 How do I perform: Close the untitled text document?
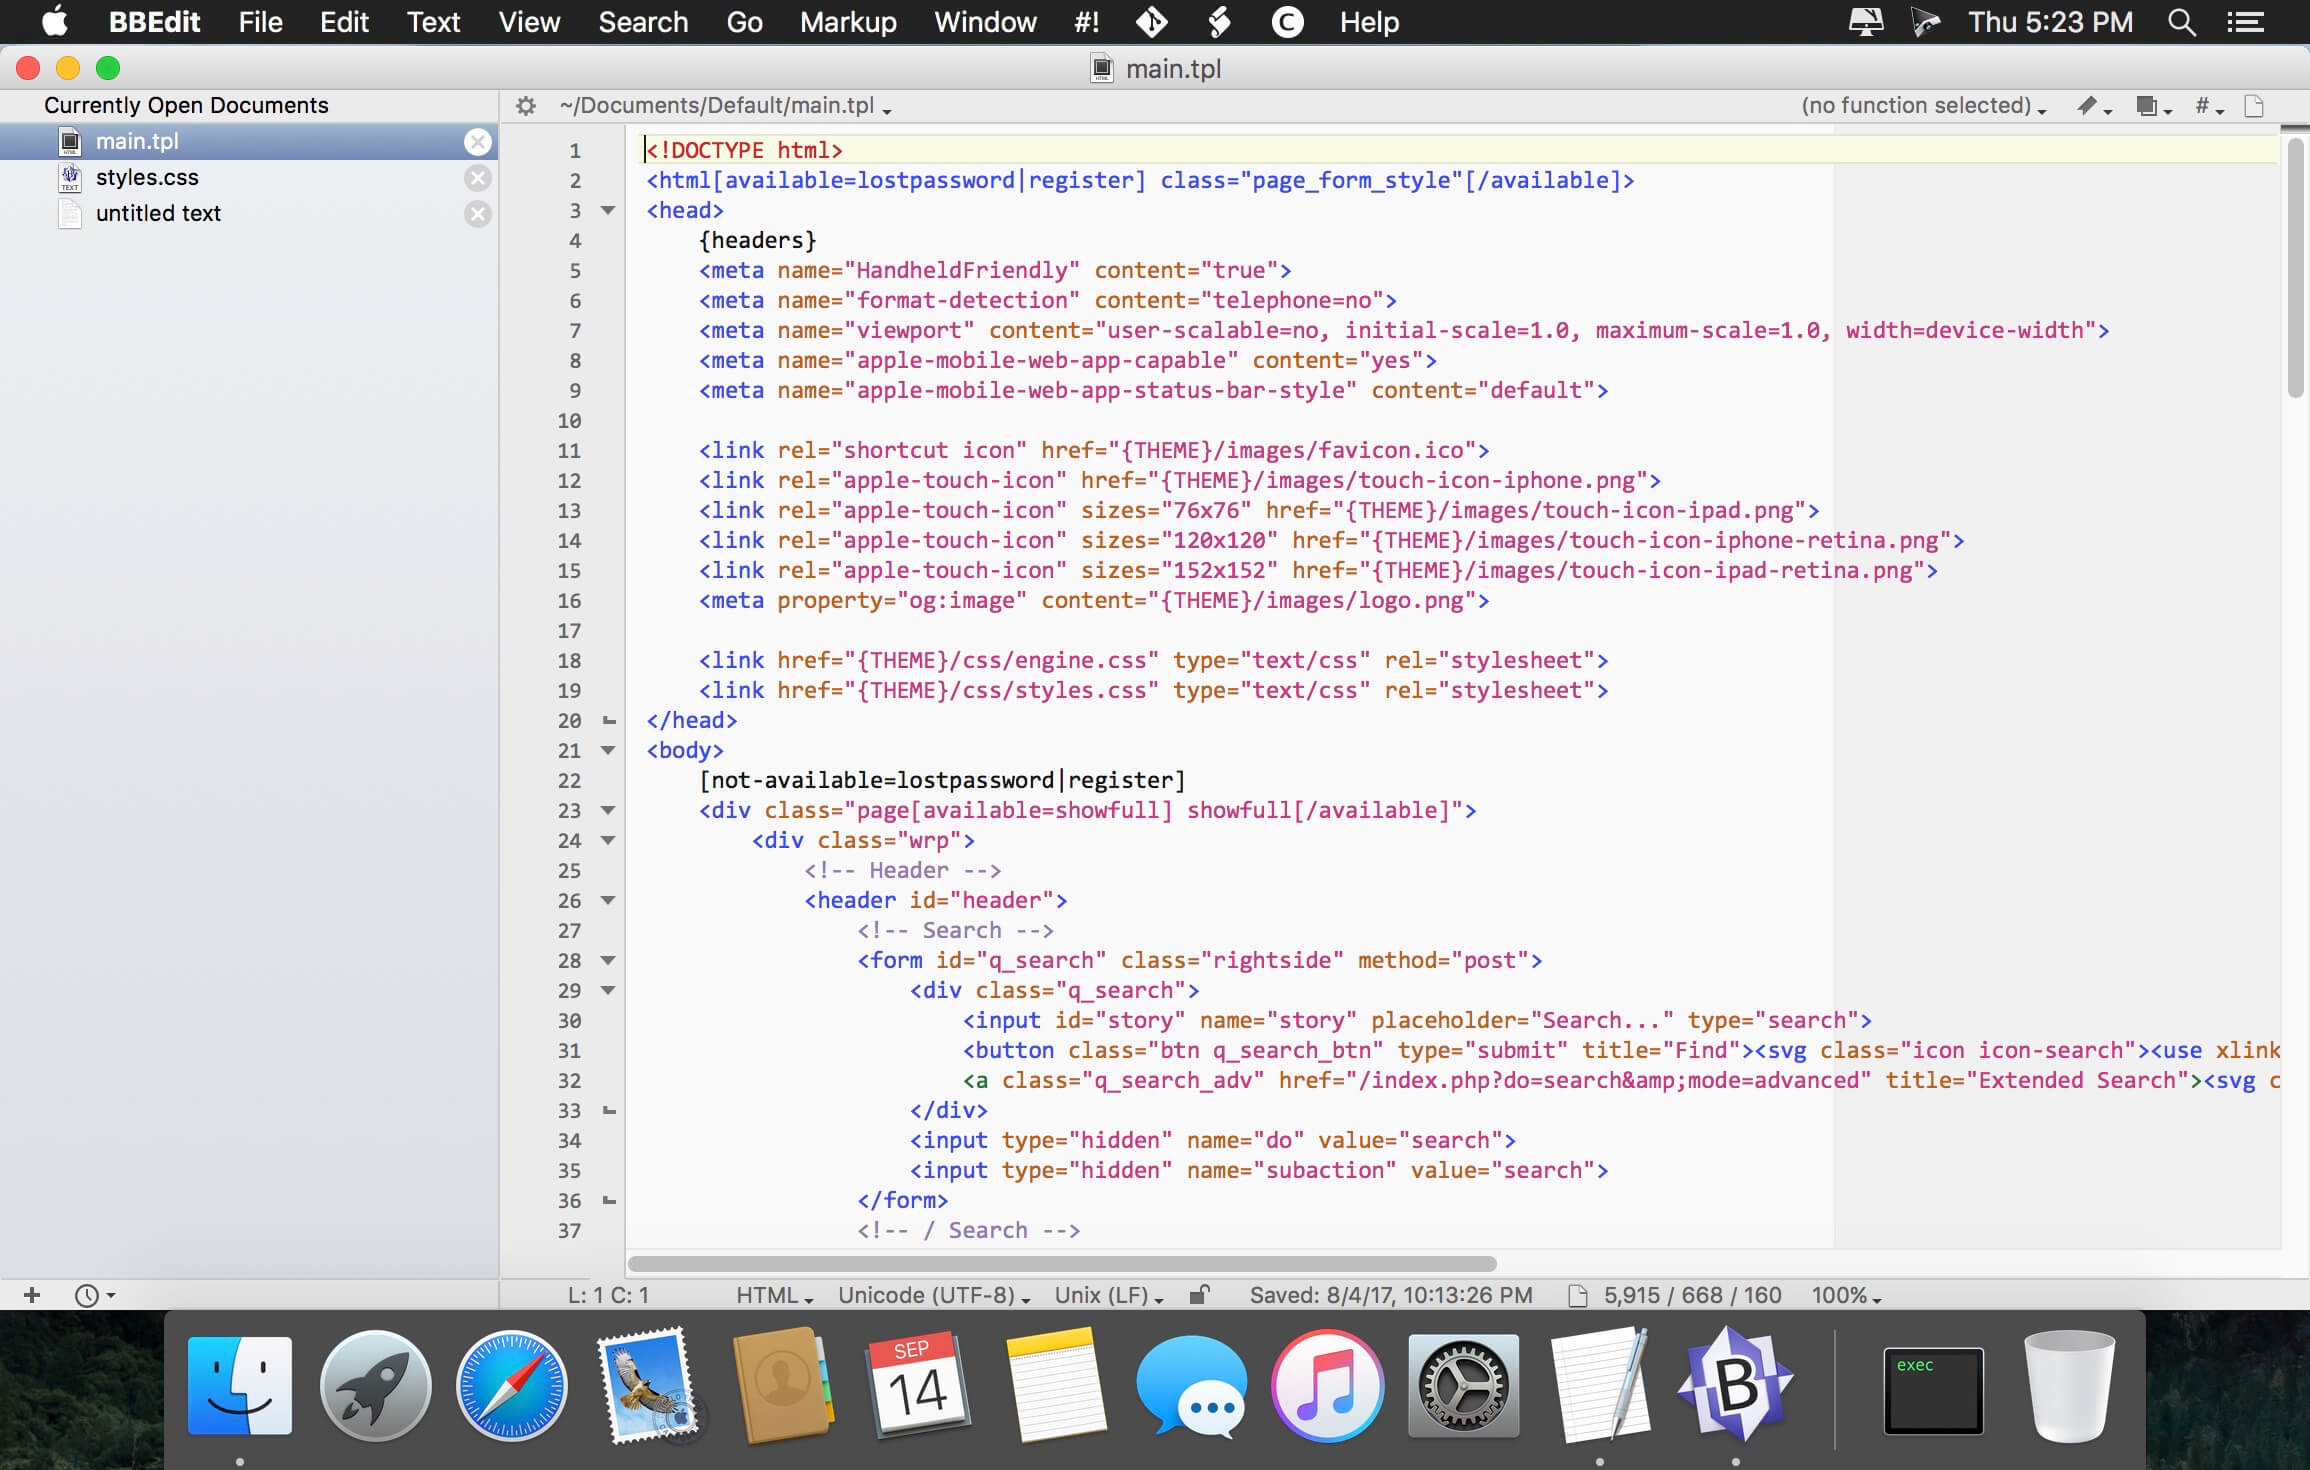pos(478,213)
